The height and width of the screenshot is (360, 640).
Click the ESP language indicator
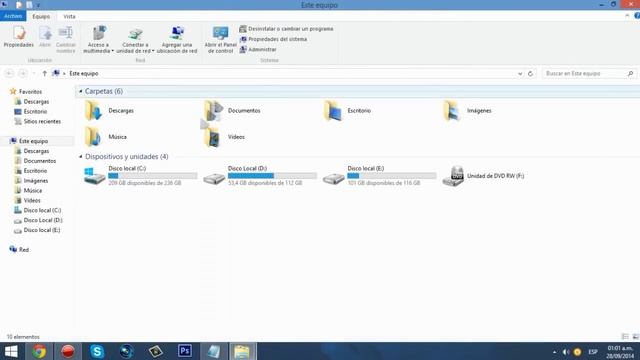coord(593,352)
